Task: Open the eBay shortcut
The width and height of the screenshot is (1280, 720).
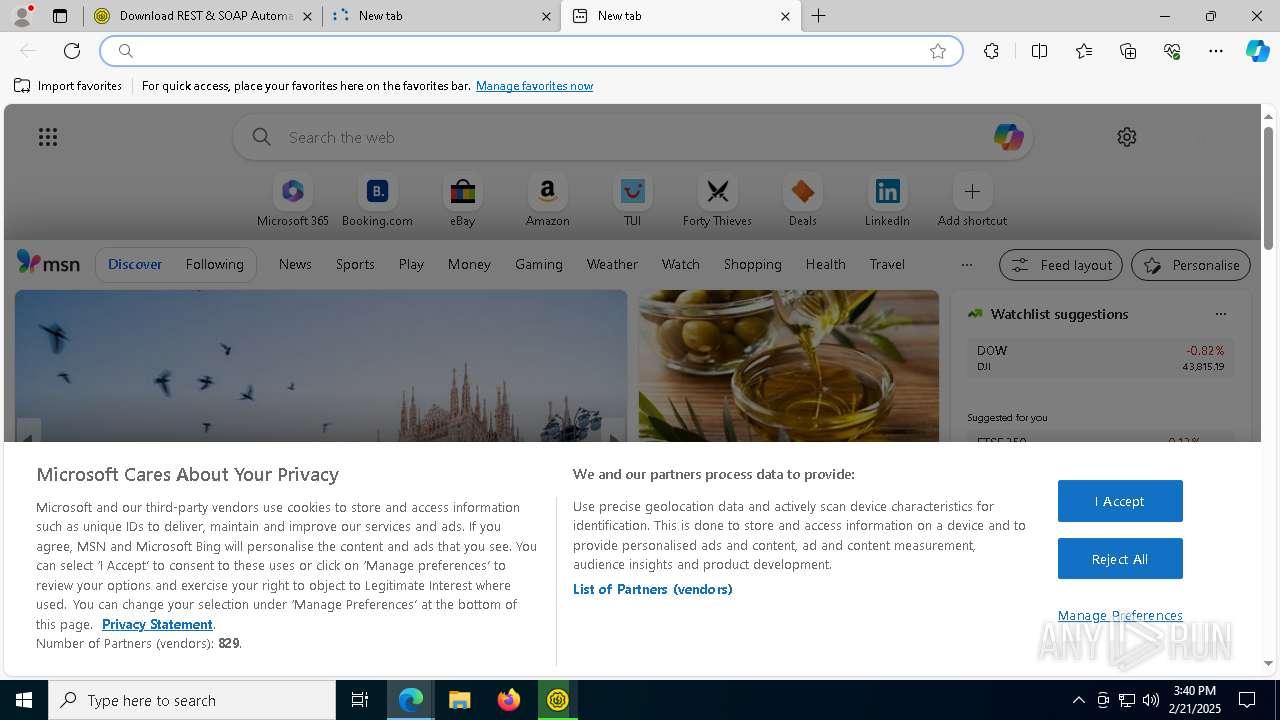Action: [x=462, y=201]
